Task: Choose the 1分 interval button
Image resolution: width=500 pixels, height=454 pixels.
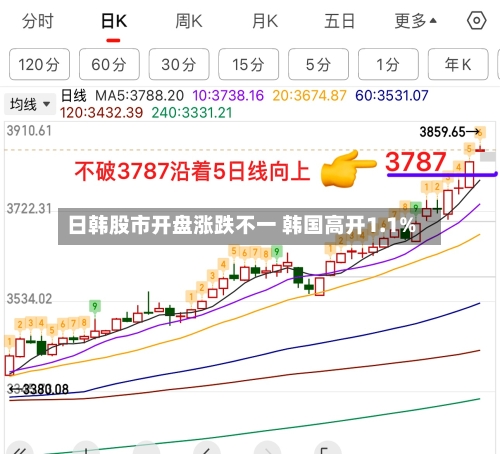Action: [x=388, y=64]
